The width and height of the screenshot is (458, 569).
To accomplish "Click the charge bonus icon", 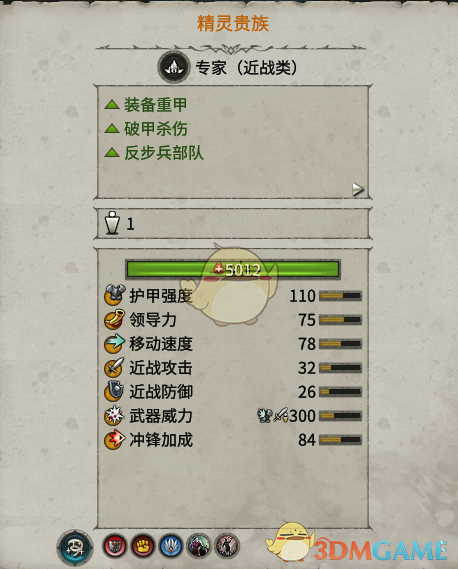I will 115,439.
